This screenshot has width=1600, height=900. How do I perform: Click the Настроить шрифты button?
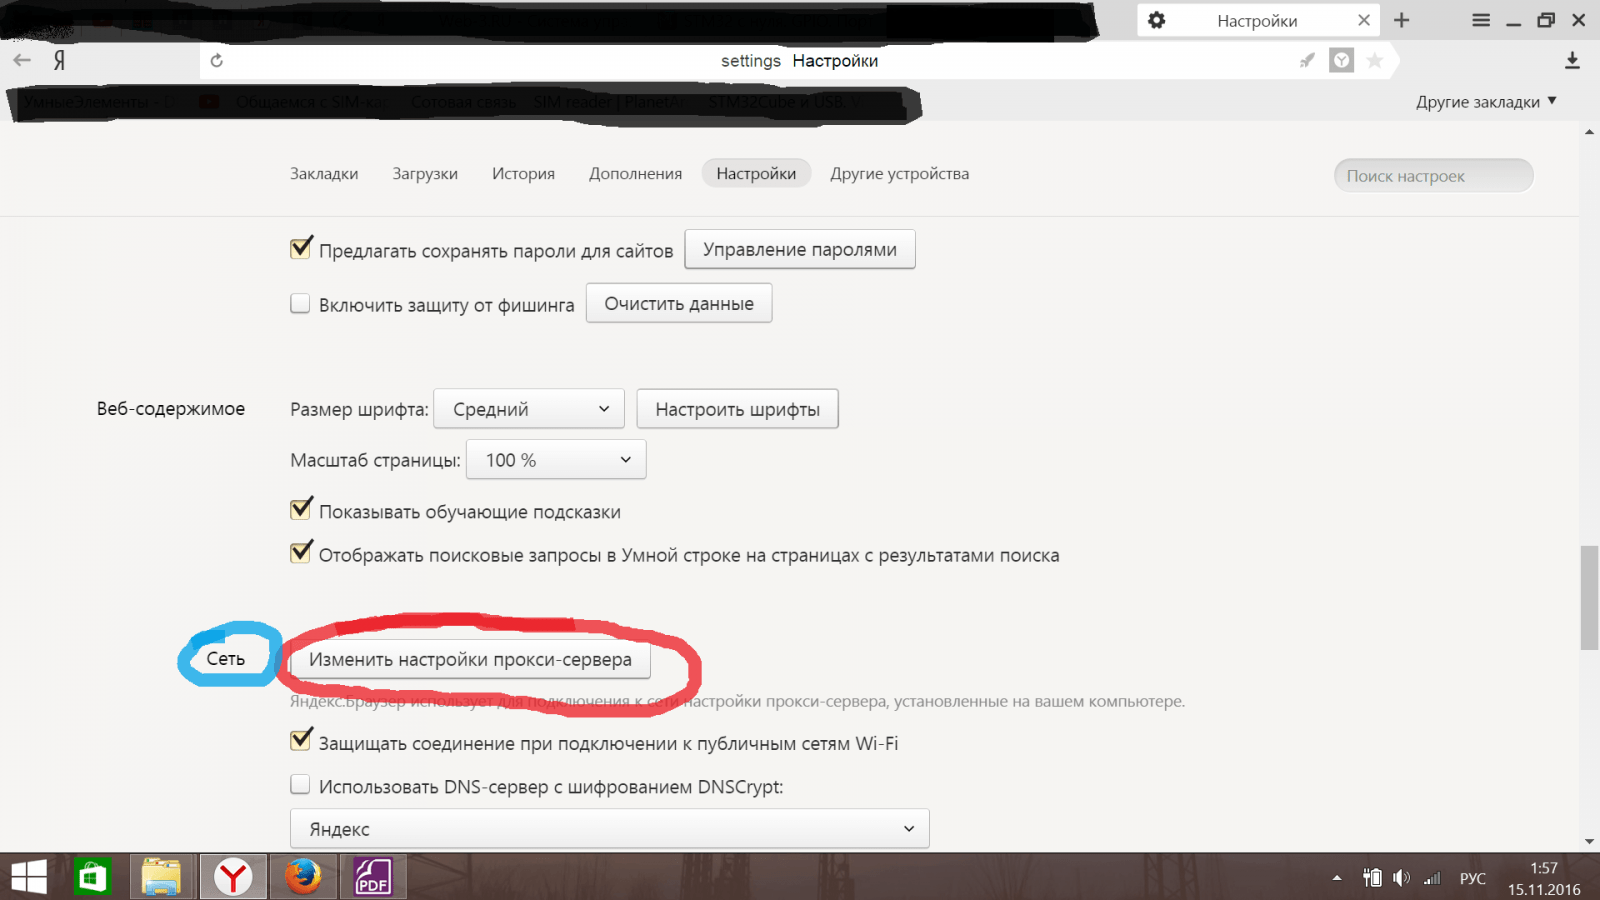pyautogui.click(x=738, y=409)
